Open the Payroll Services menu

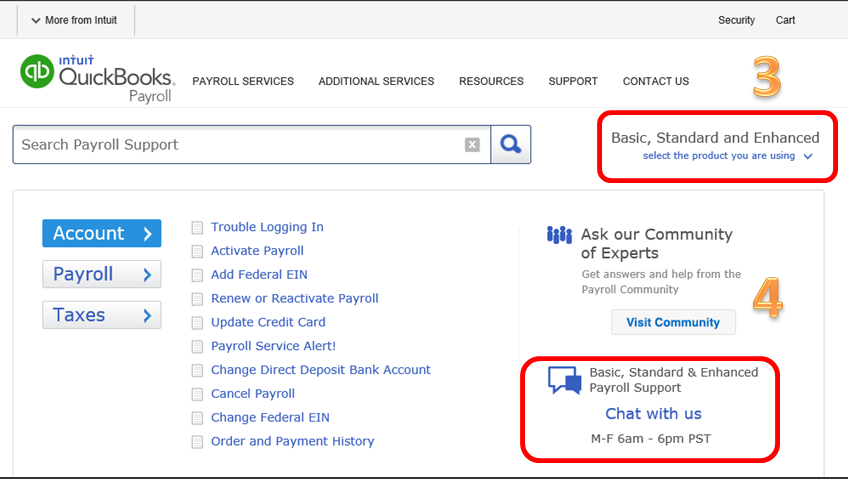(x=243, y=81)
